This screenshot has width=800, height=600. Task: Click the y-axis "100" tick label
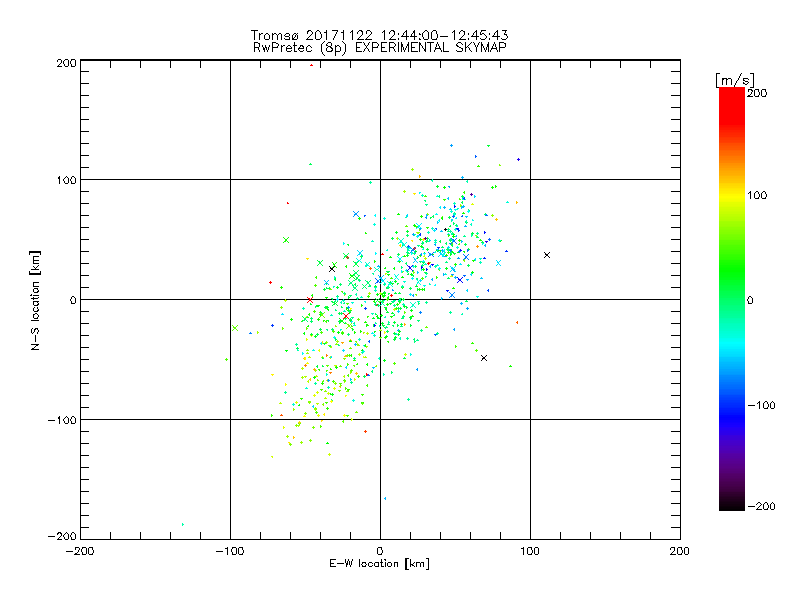point(66,180)
